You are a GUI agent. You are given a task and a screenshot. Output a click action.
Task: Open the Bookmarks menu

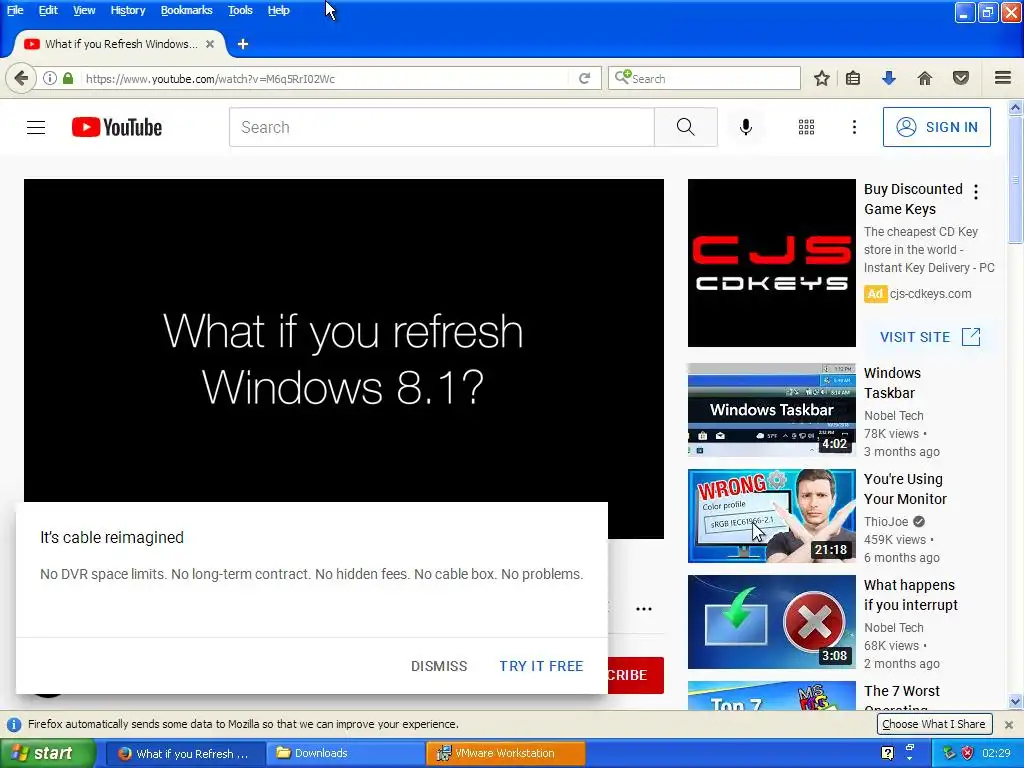pyautogui.click(x=186, y=10)
